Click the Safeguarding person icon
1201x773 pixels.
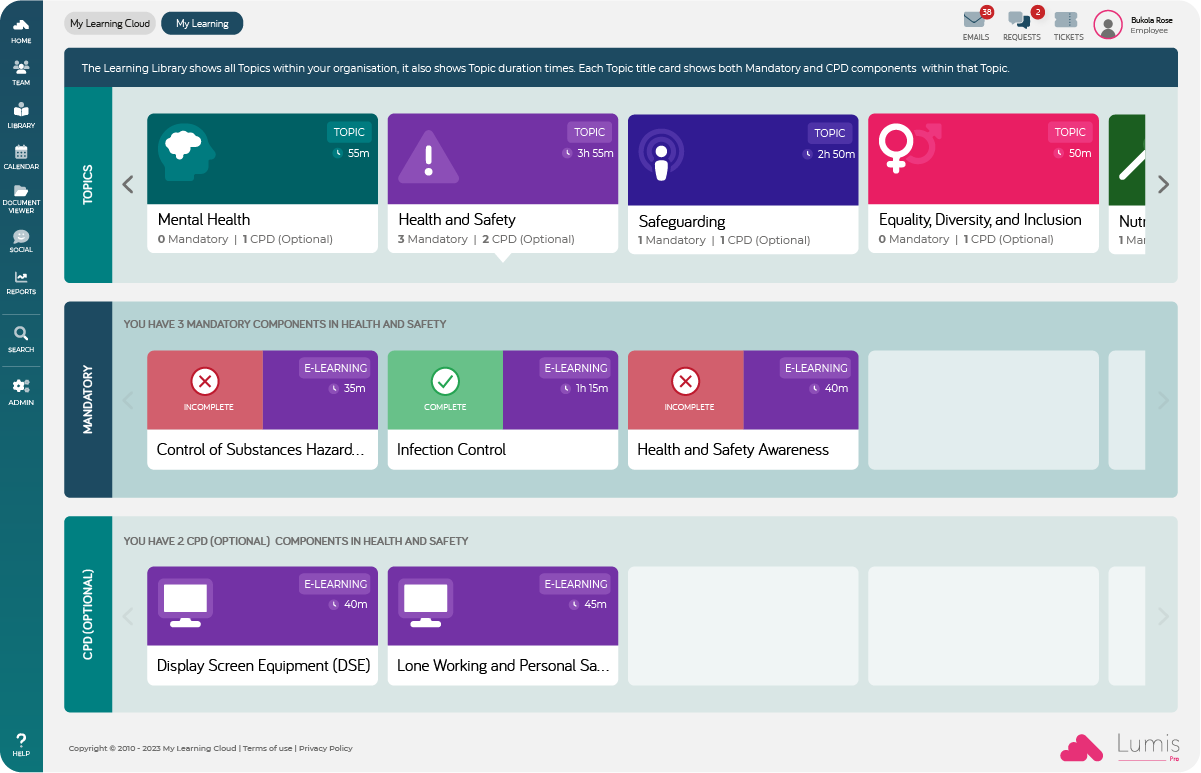click(661, 155)
